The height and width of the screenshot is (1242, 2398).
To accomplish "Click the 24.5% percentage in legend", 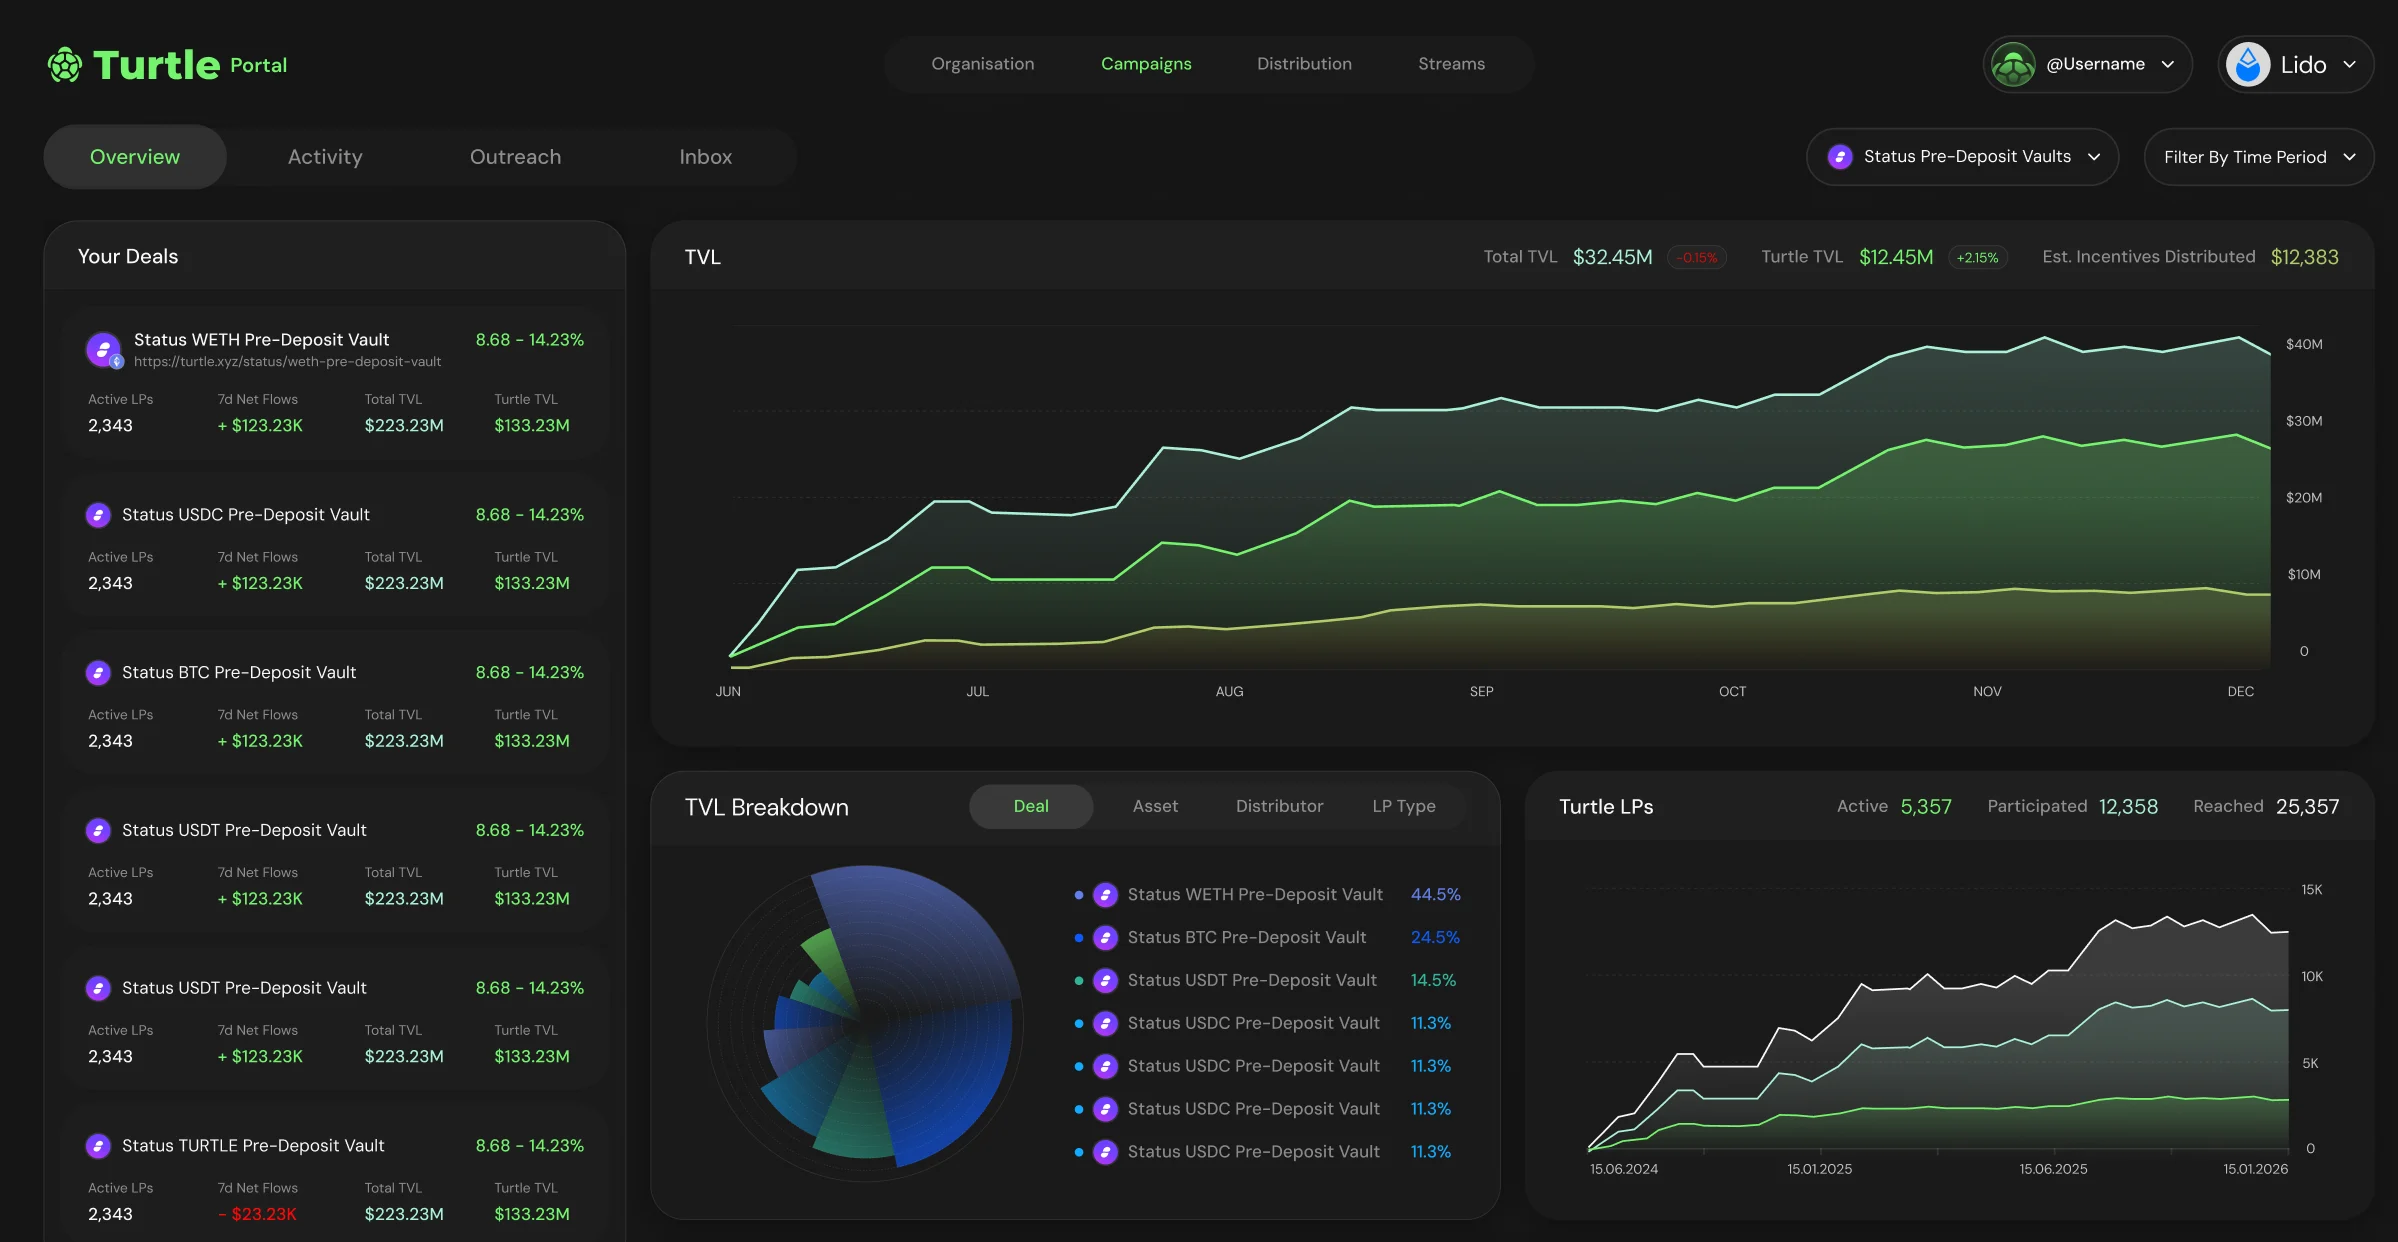I will coord(1435,938).
